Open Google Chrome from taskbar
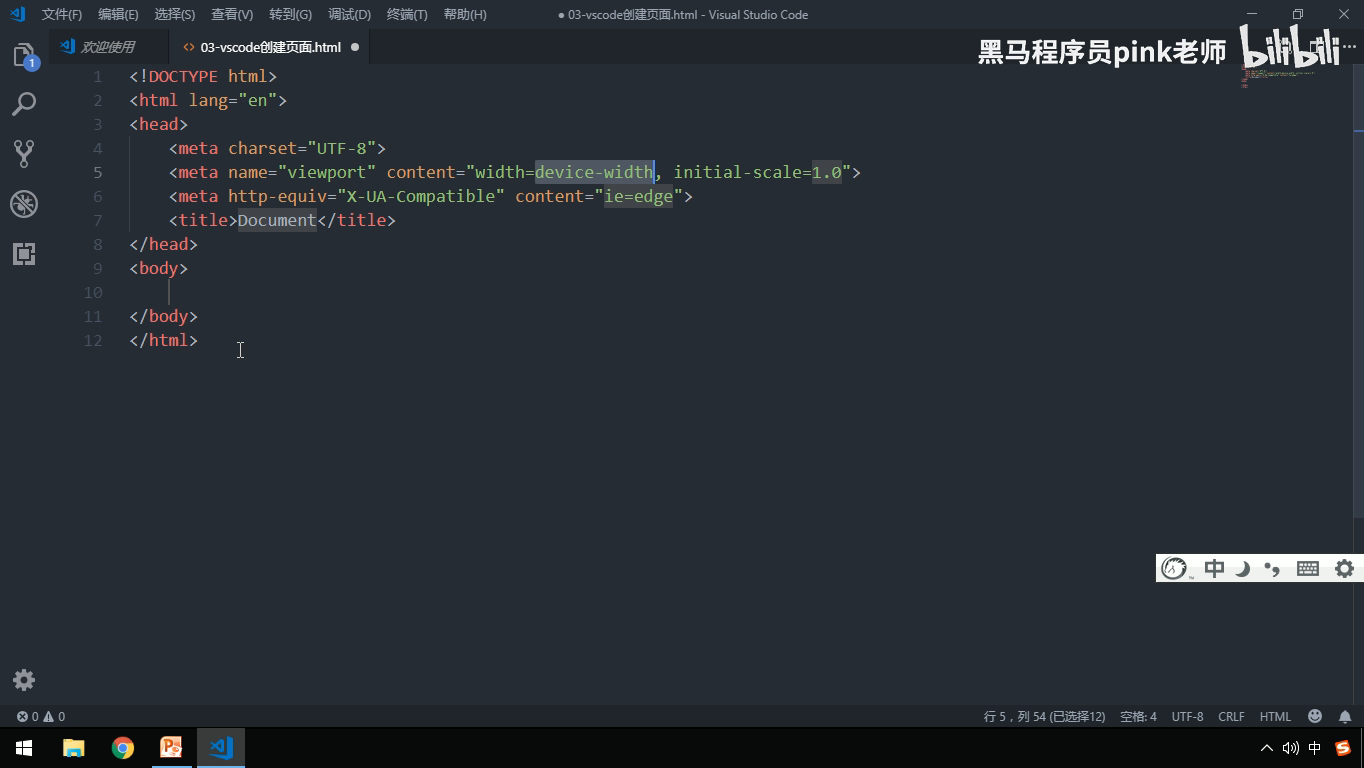The height and width of the screenshot is (768, 1364). pyautogui.click(x=123, y=748)
